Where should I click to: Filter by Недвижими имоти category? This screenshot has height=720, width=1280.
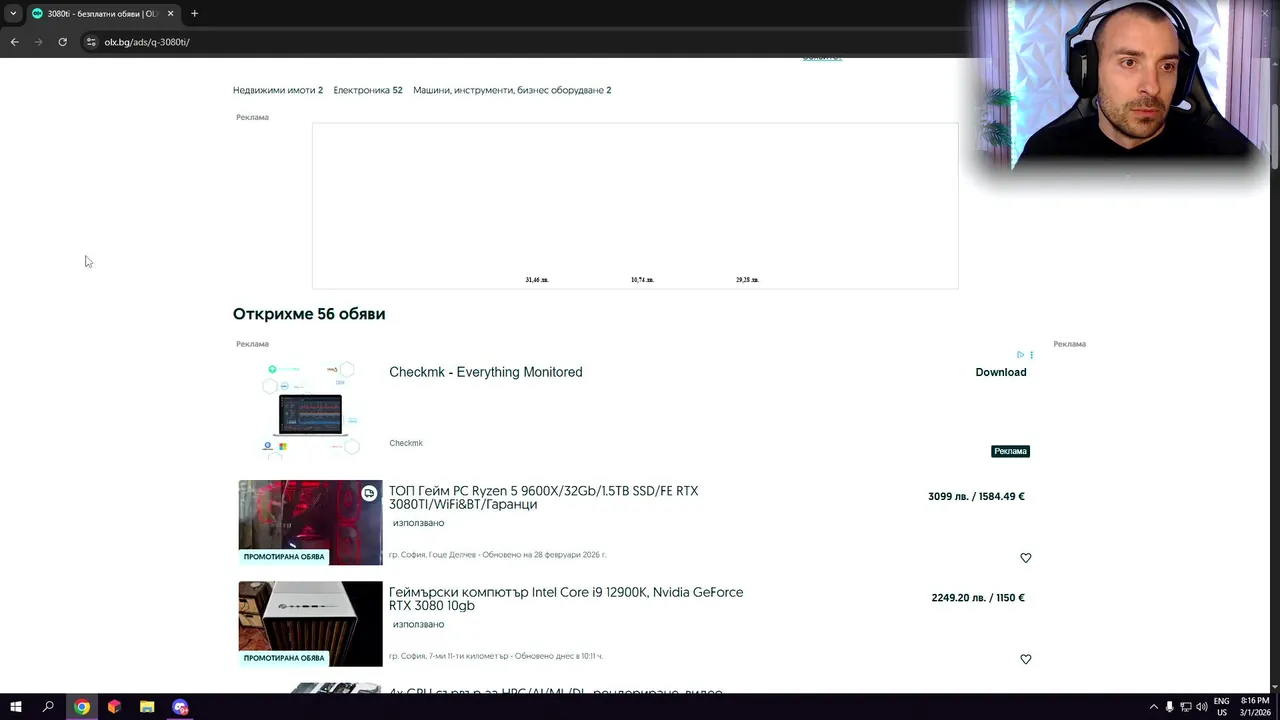278,90
